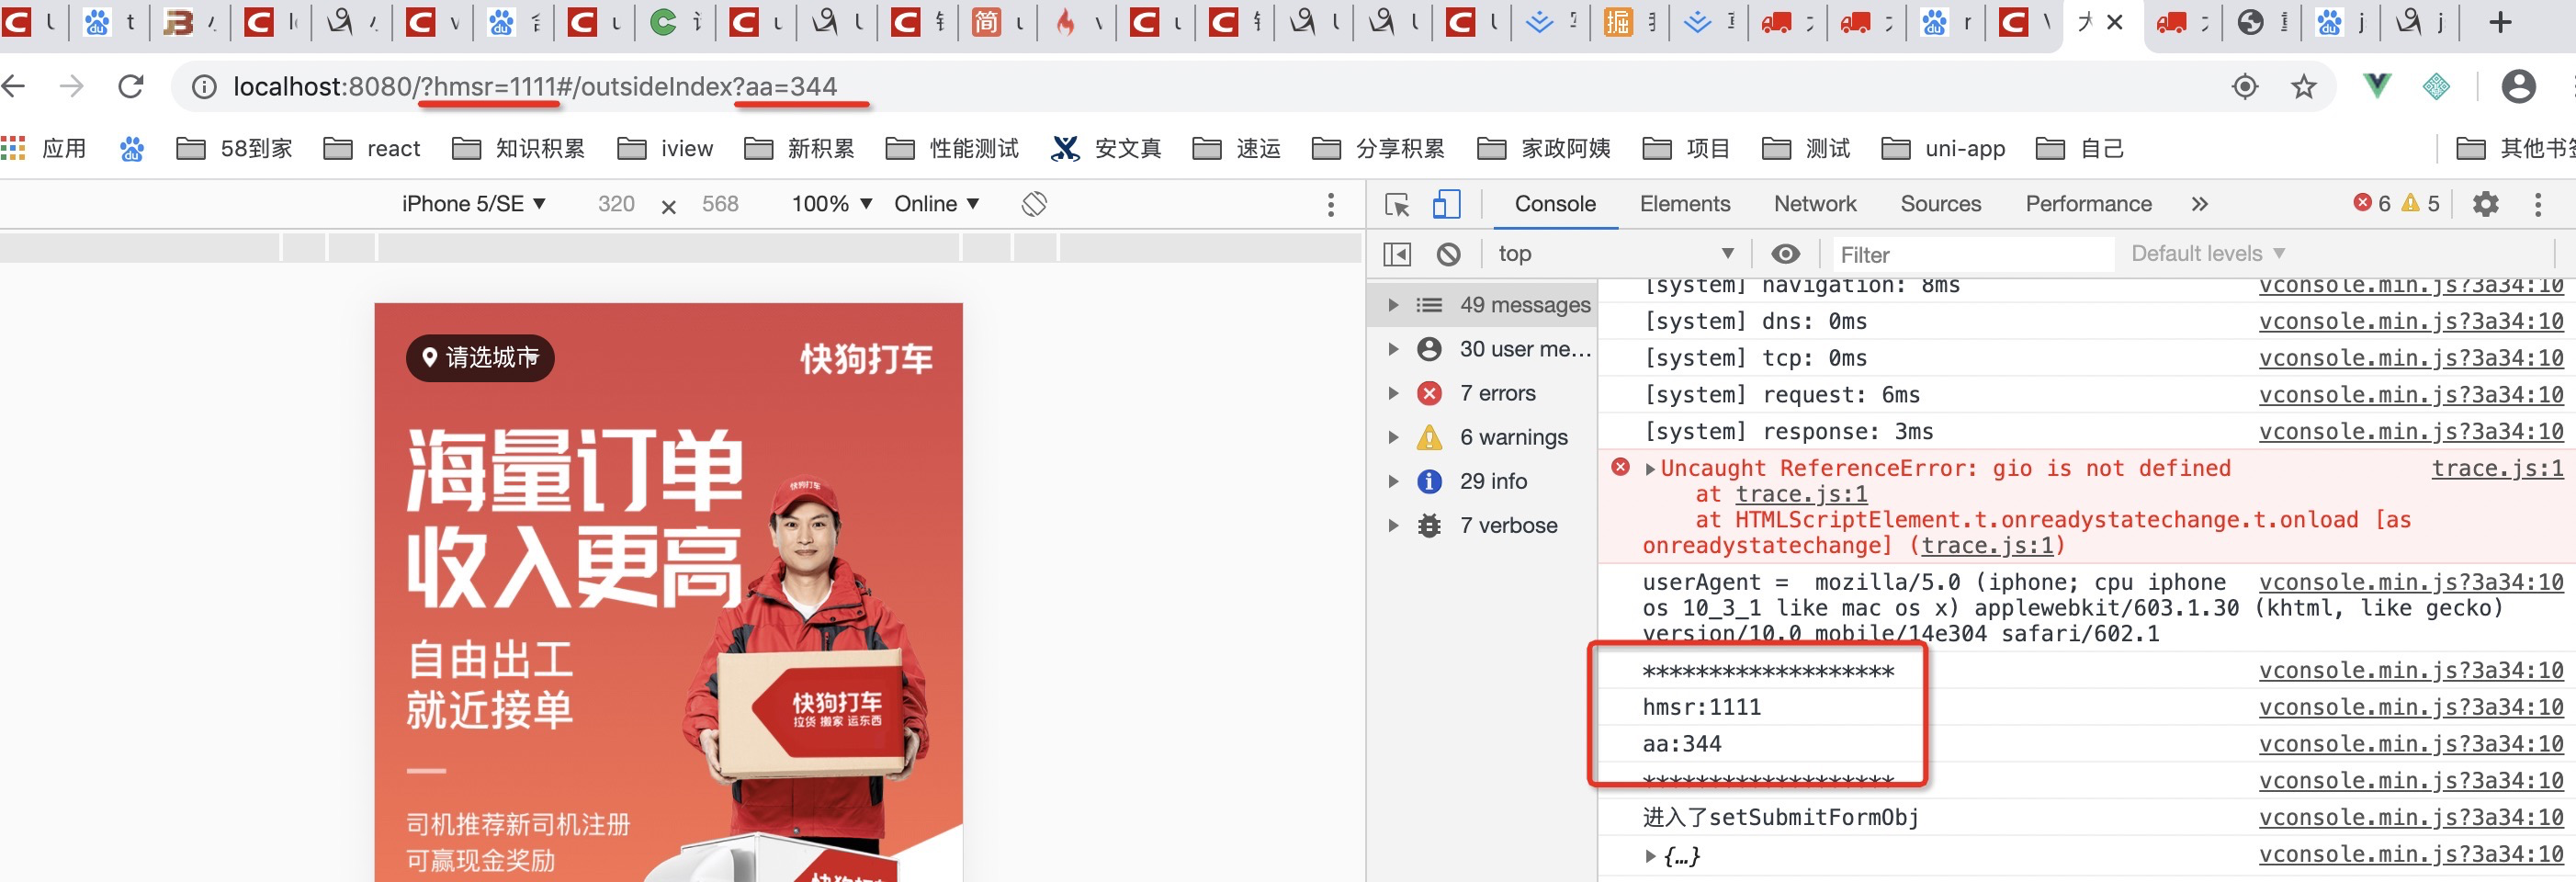Click the console error count badge
Screen dimensions: 2576x882
click(x=2372, y=204)
